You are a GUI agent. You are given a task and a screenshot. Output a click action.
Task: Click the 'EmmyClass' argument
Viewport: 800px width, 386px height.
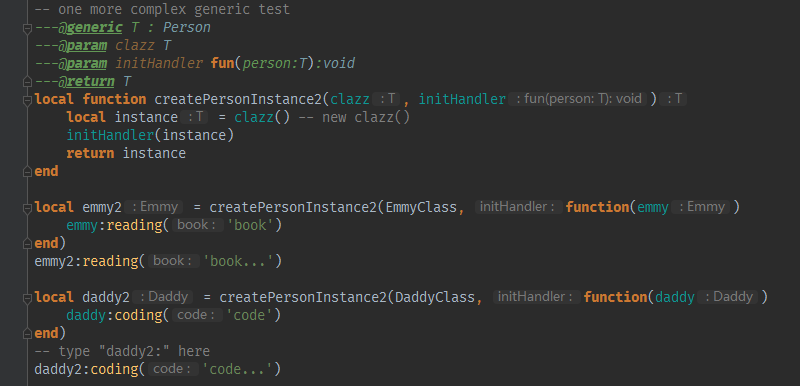[421, 207]
